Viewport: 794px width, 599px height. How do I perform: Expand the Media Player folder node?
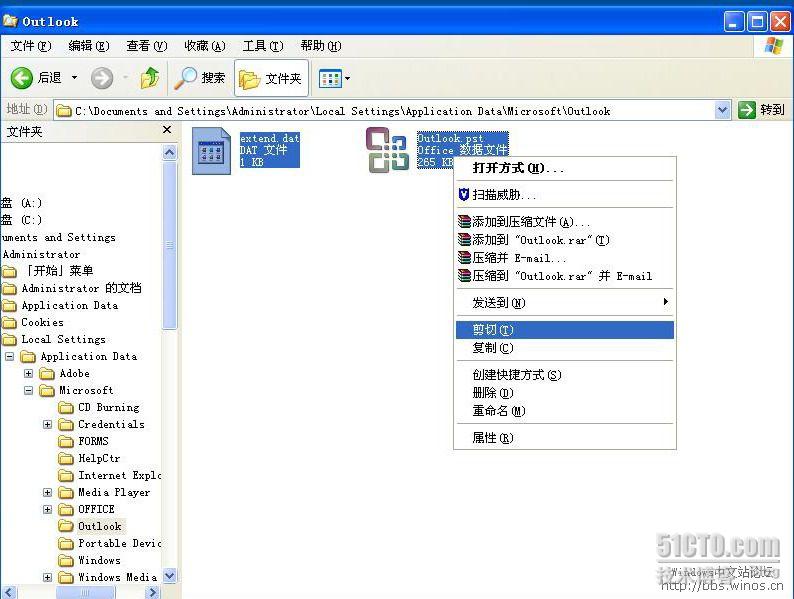(x=47, y=492)
